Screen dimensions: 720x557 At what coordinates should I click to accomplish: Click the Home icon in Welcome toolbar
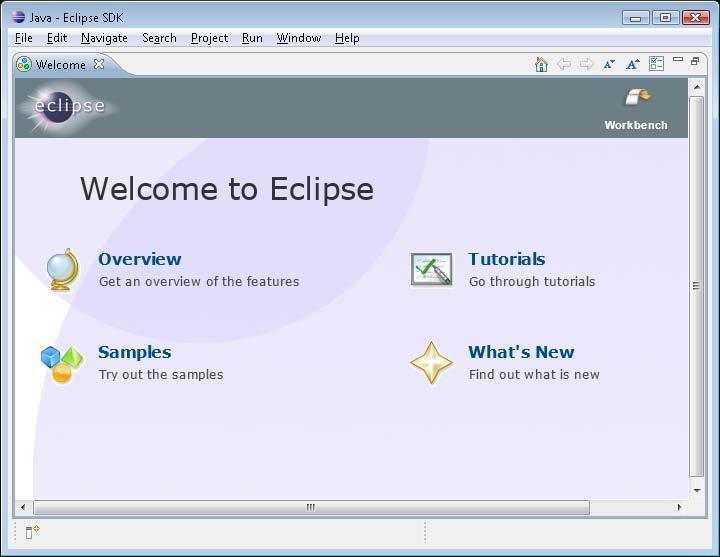point(541,64)
